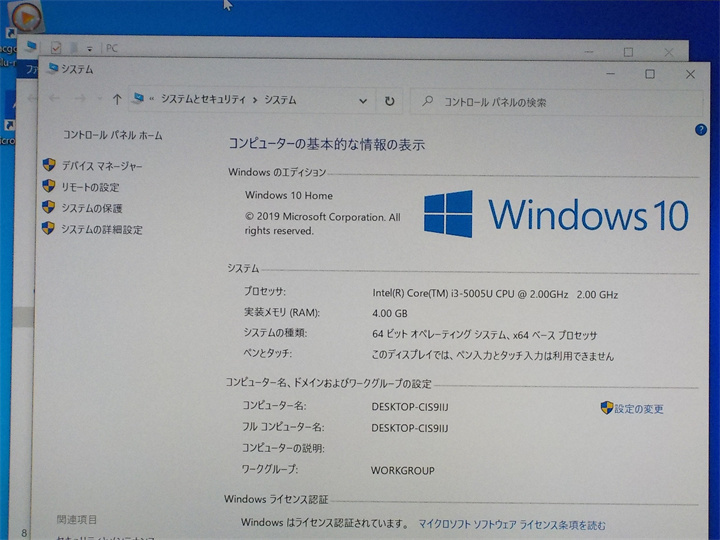Click shield icon beside デバイス マネージャー

49,164
